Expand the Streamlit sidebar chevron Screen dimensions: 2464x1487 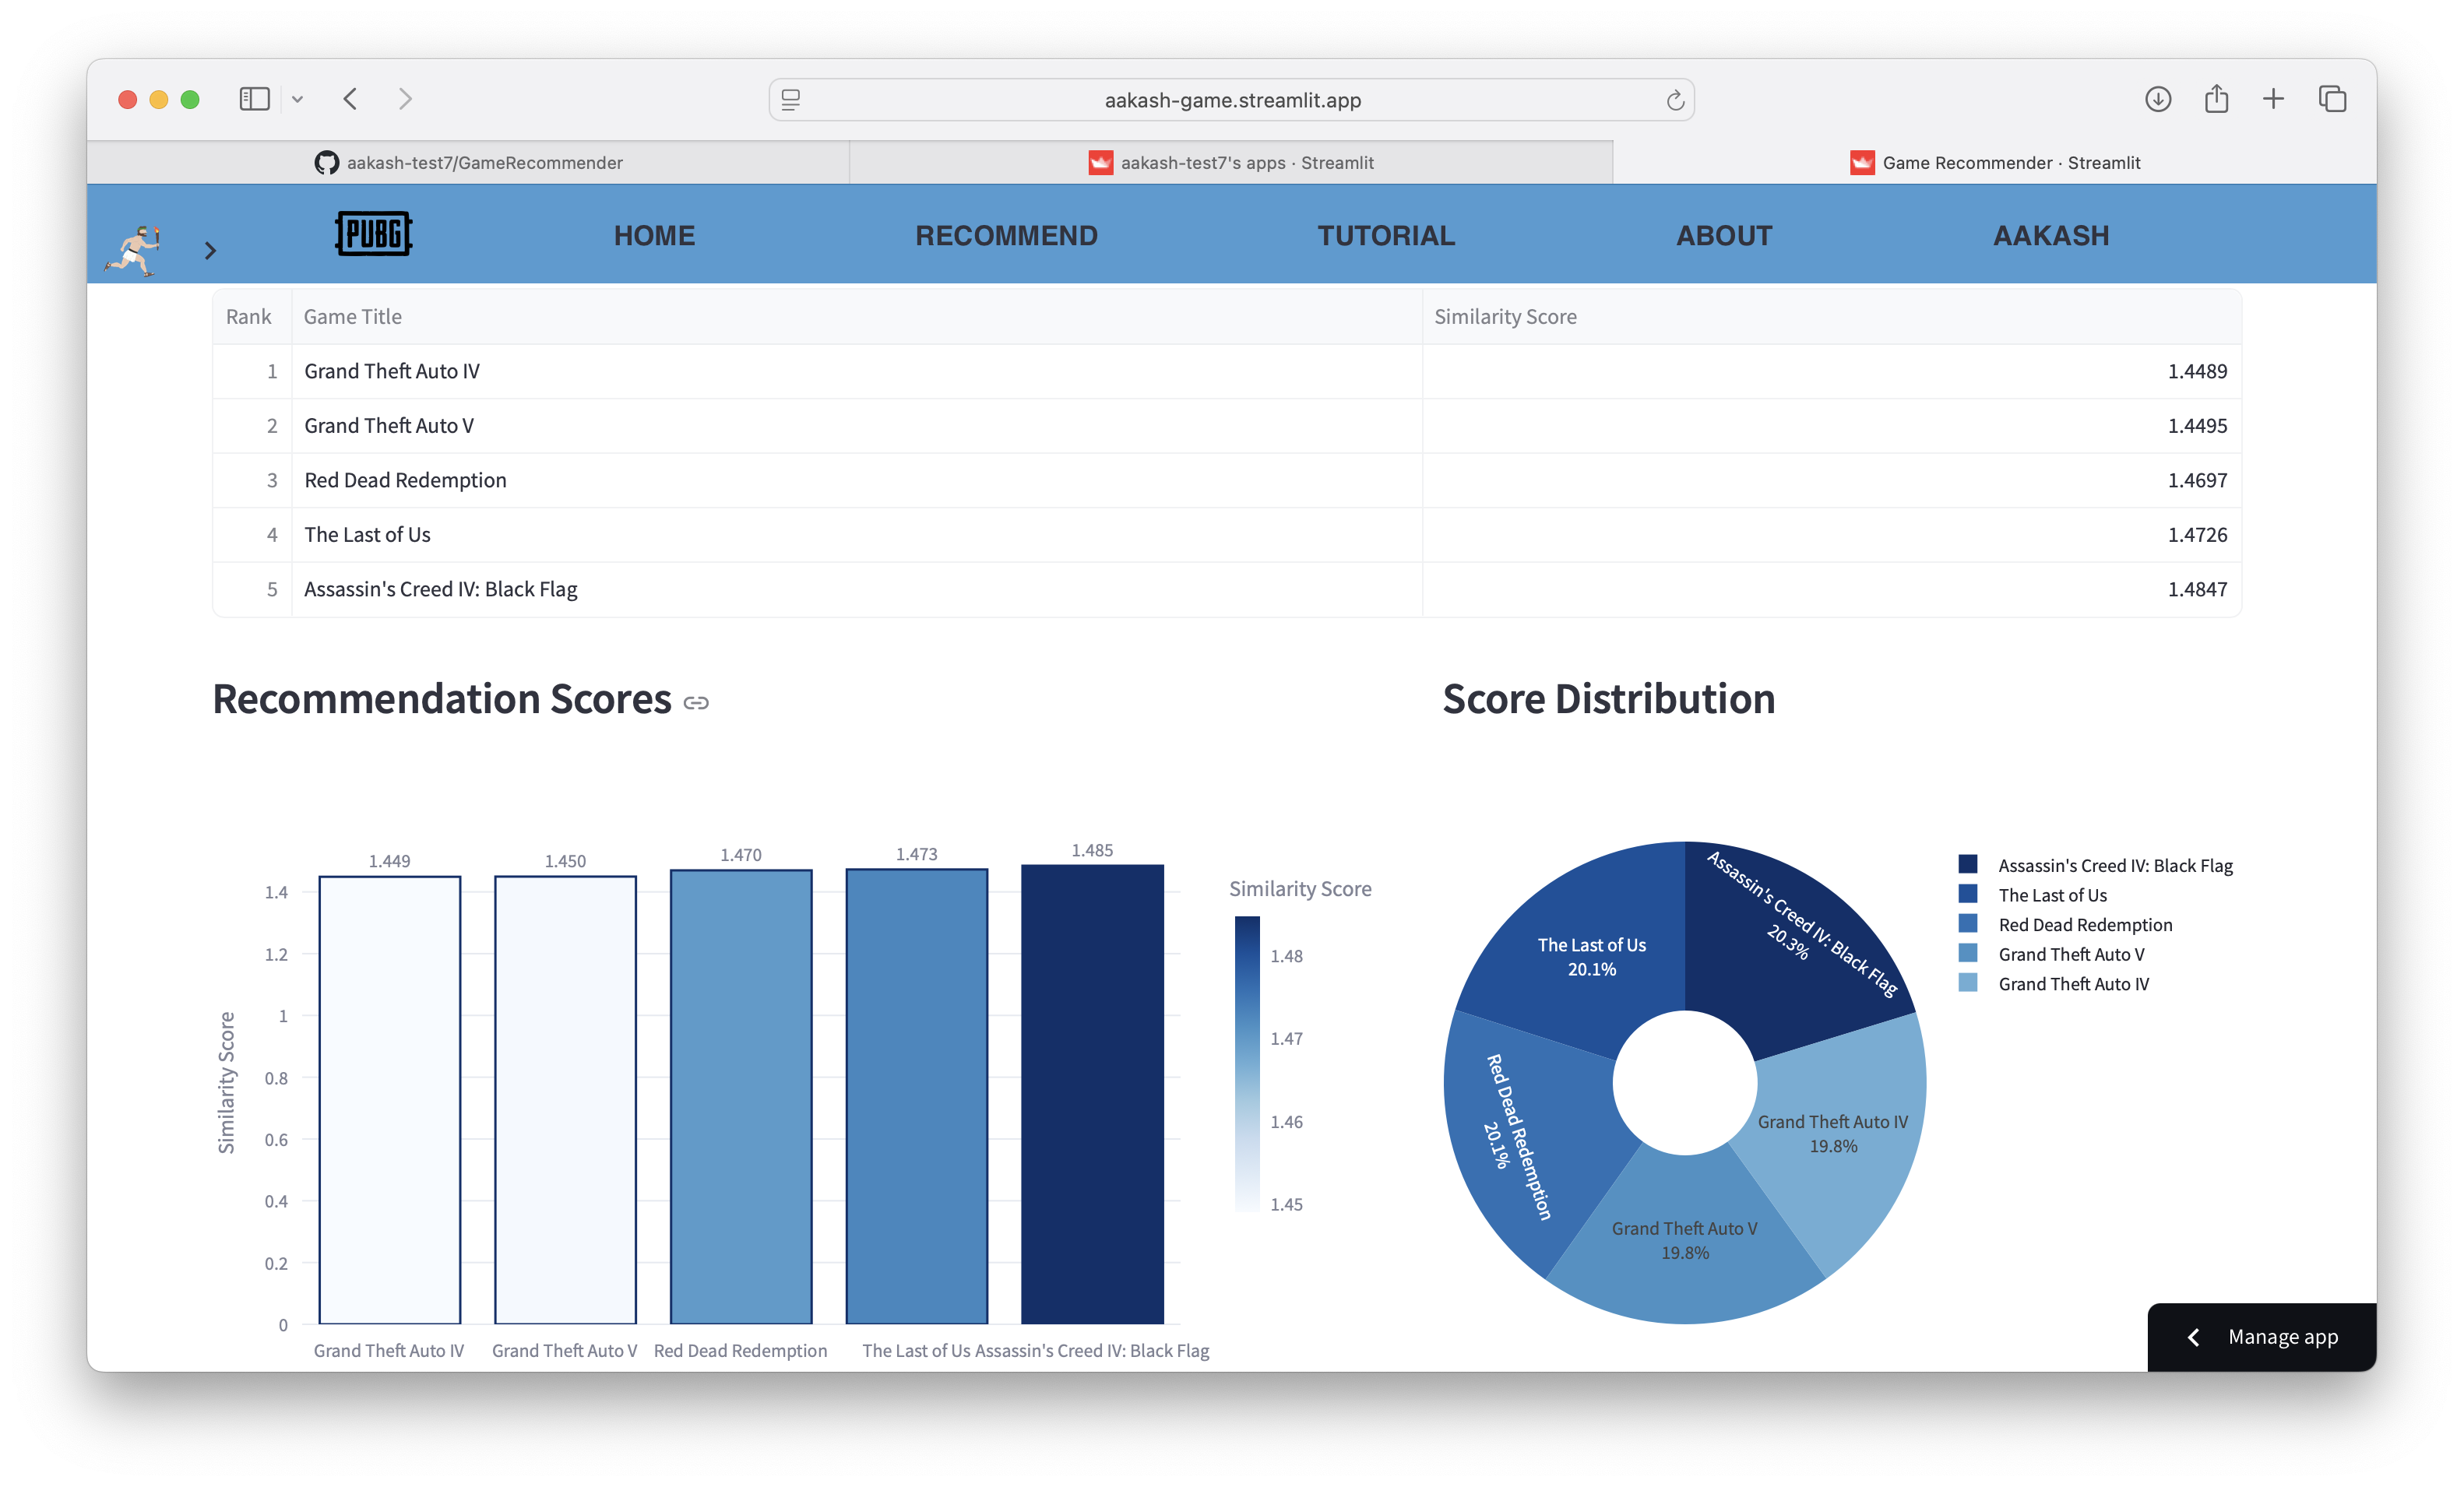[210, 251]
